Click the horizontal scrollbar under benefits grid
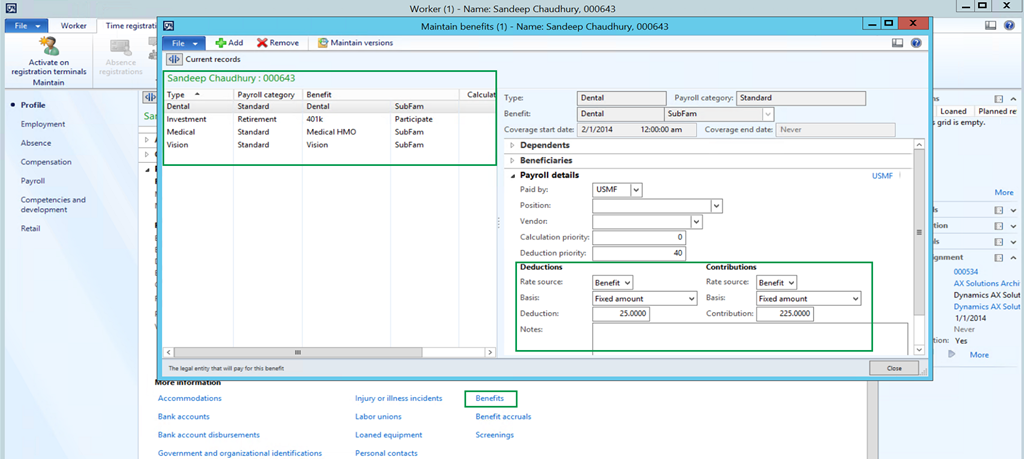The height and width of the screenshot is (459, 1024). [x=296, y=353]
